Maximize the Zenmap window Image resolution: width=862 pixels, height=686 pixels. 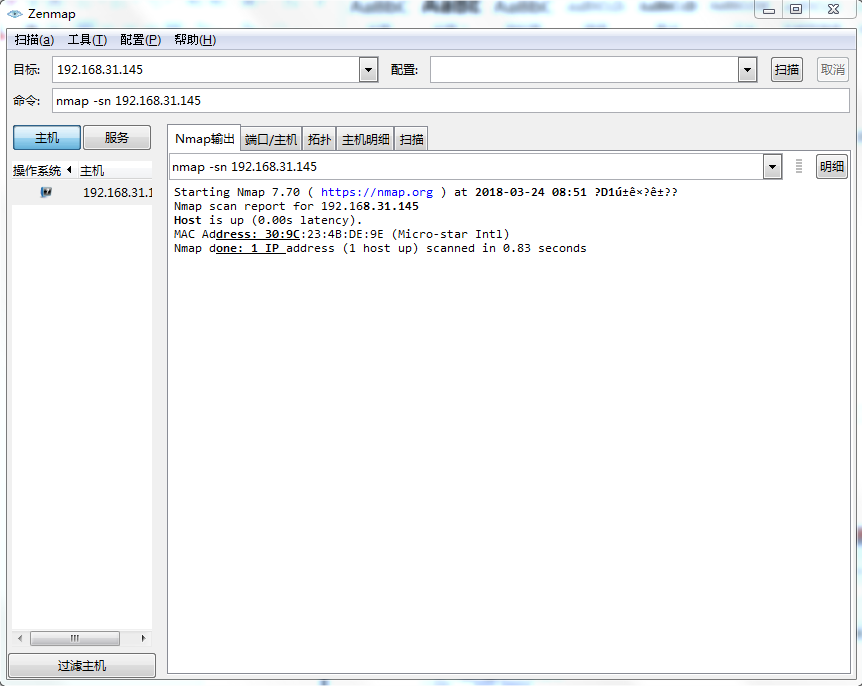tap(795, 9)
